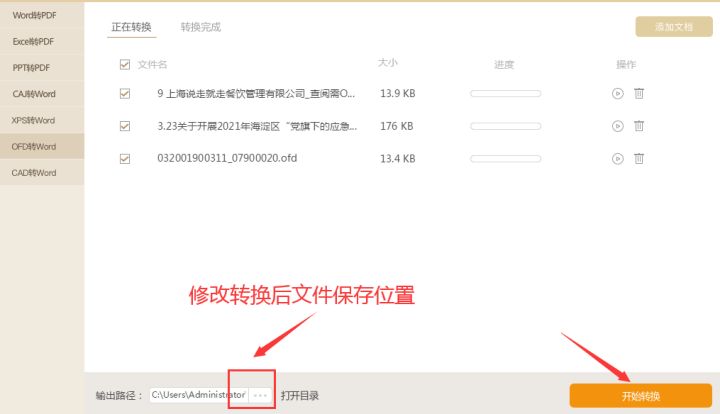Viewport: 720px width, 414px height.
Task: Start converting the 9 上海说走就走 file
Action: click(618, 94)
